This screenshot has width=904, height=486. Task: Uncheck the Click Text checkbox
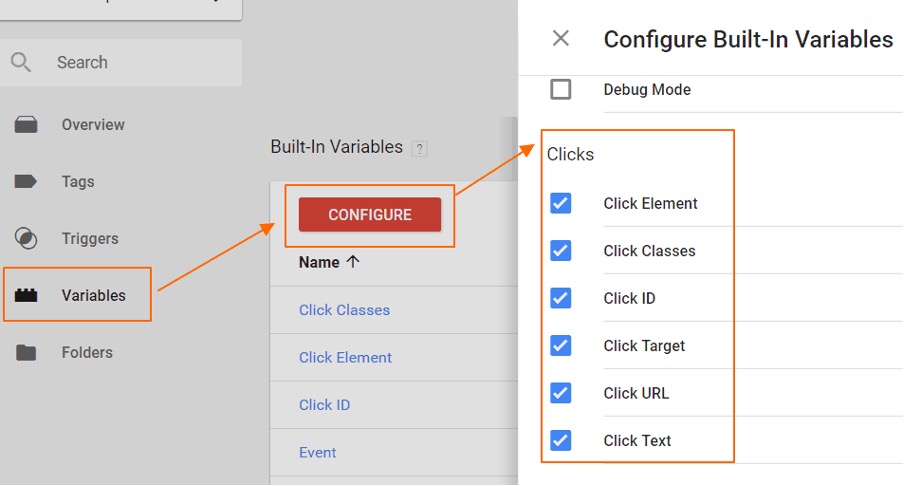(x=560, y=440)
